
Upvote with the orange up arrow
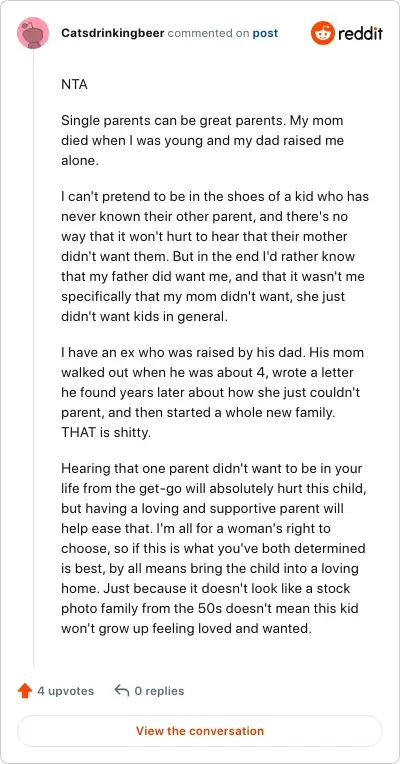24,690
